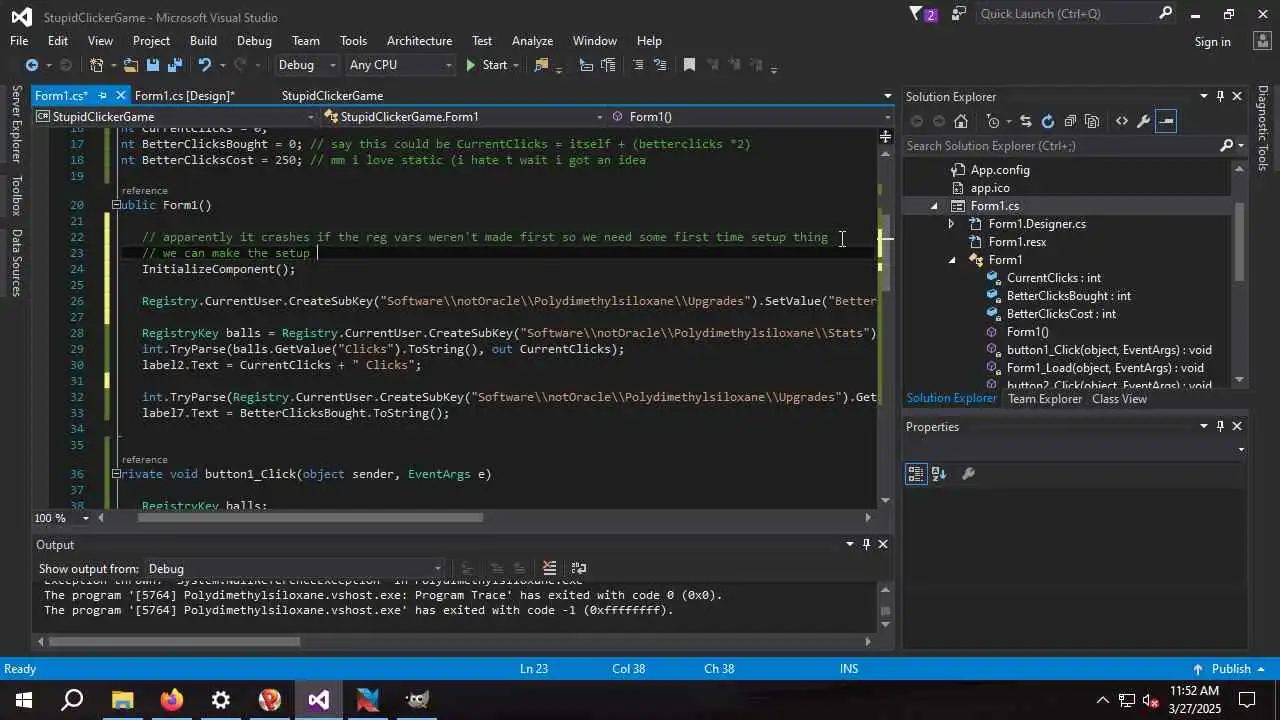This screenshot has height=720, width=1280.
Task: Collapse the Form1.cs tree node
Action: 934,206
